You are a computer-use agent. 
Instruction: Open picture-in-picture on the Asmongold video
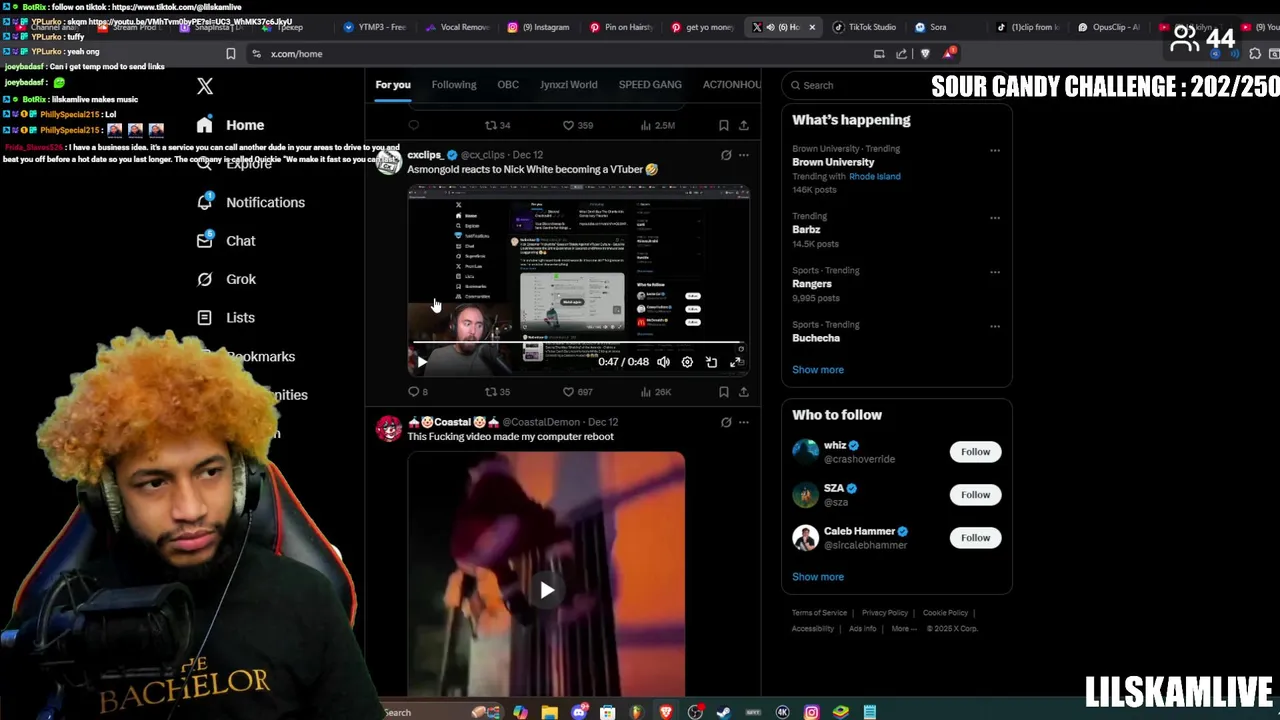point(711,362)
